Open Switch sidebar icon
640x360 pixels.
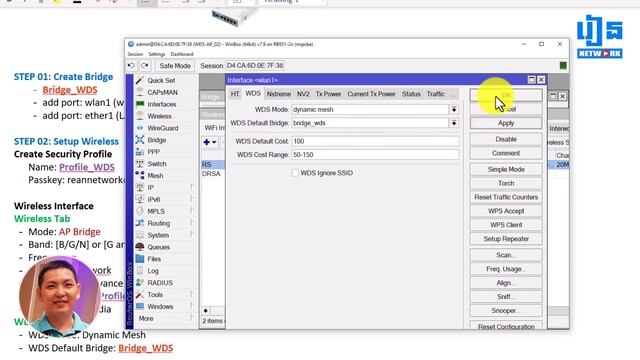coord(140,164)
